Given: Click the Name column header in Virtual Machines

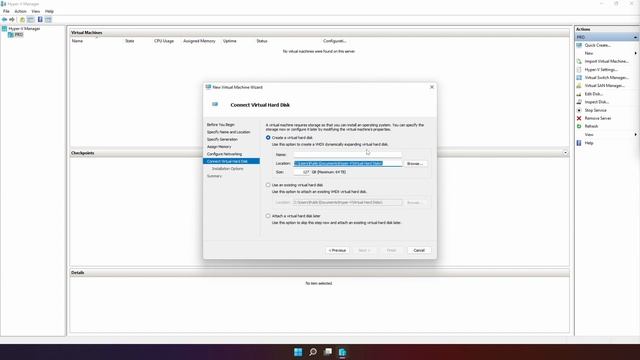Looking at the screenshot, I should [77, 41].
